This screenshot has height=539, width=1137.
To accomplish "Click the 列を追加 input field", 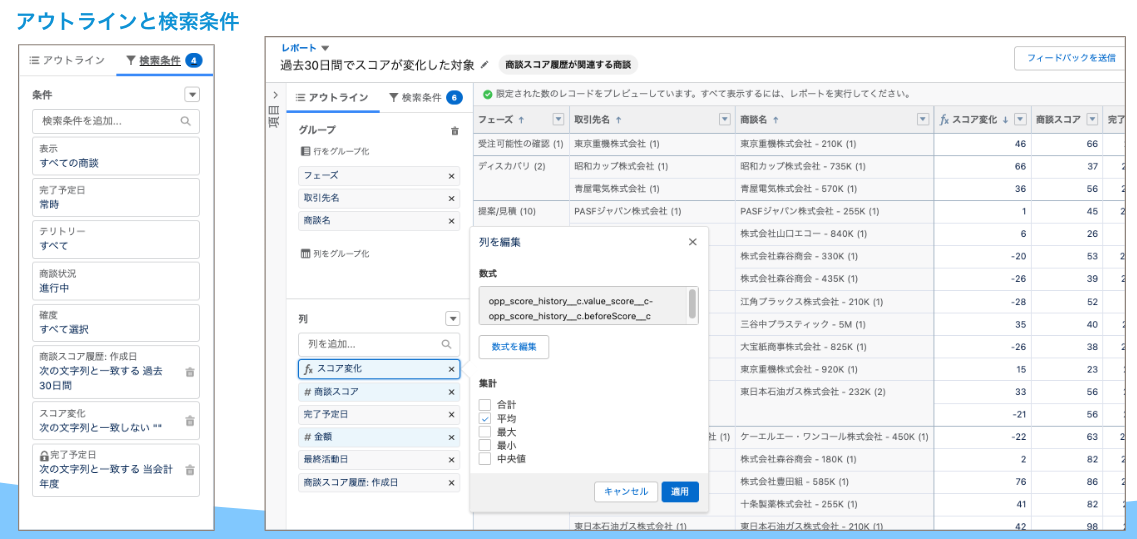I will 379,345.
